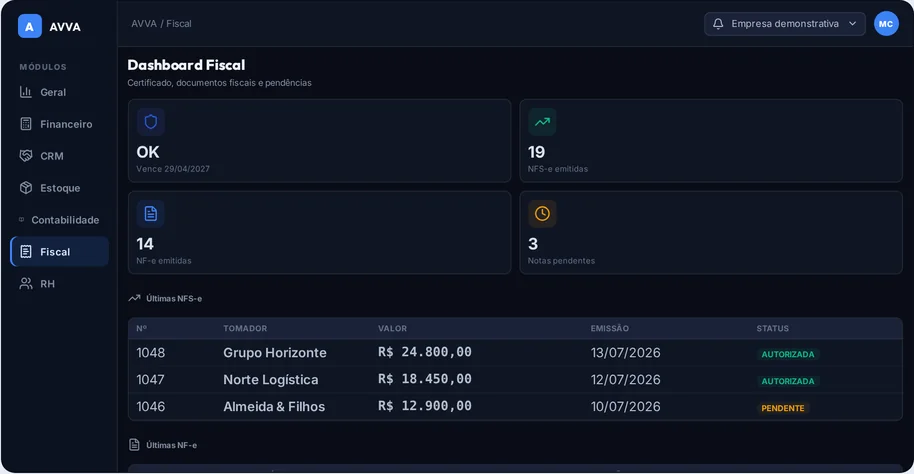Click the AVVA breadcrumb link
Viewport: 914px width, 474px height.
point(144,24)
